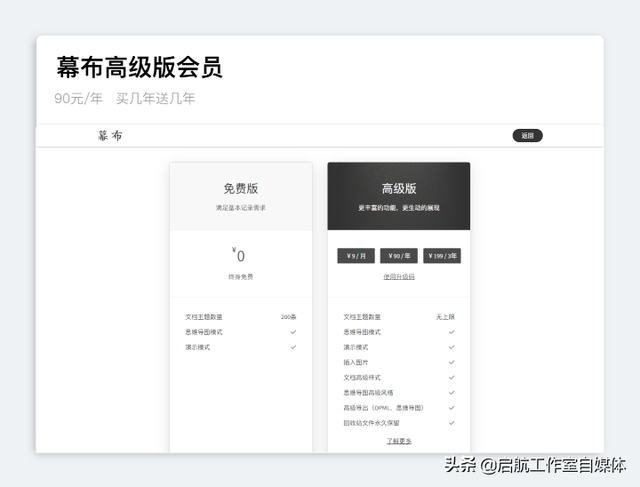This screenshot has height=487, width=640.
Task: Select the ¥9/月 monthly plan
Action: pyautogui.click(x=356, y=256)
